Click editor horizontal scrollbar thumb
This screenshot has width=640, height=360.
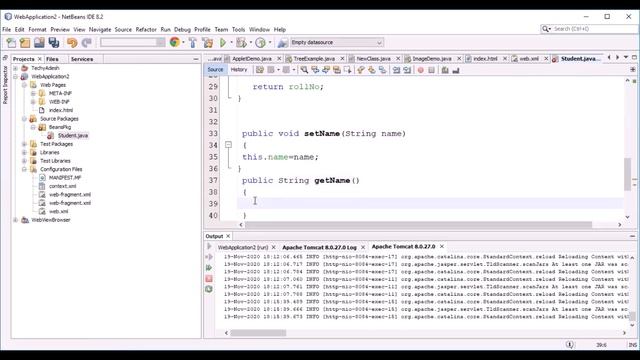418,225
